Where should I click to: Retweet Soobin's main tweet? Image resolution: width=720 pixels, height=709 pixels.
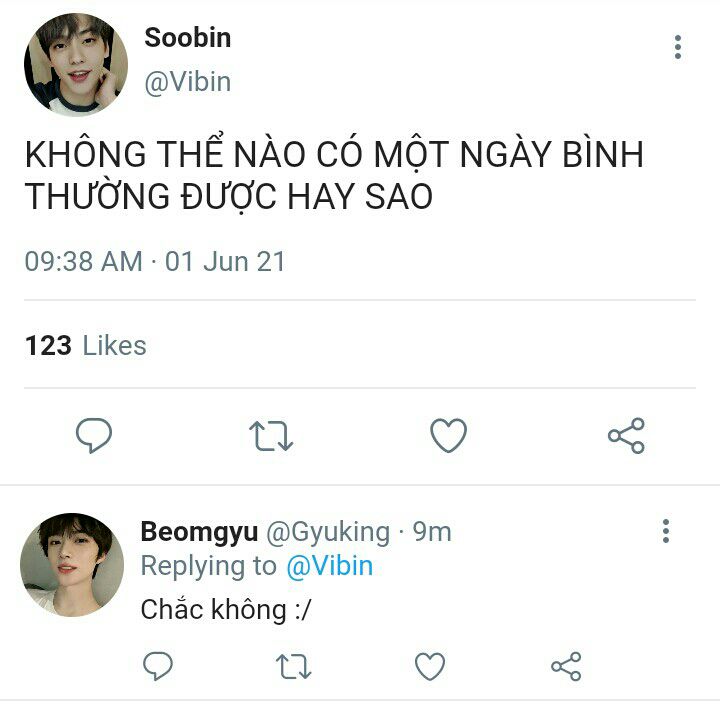(x=271, y=436)
